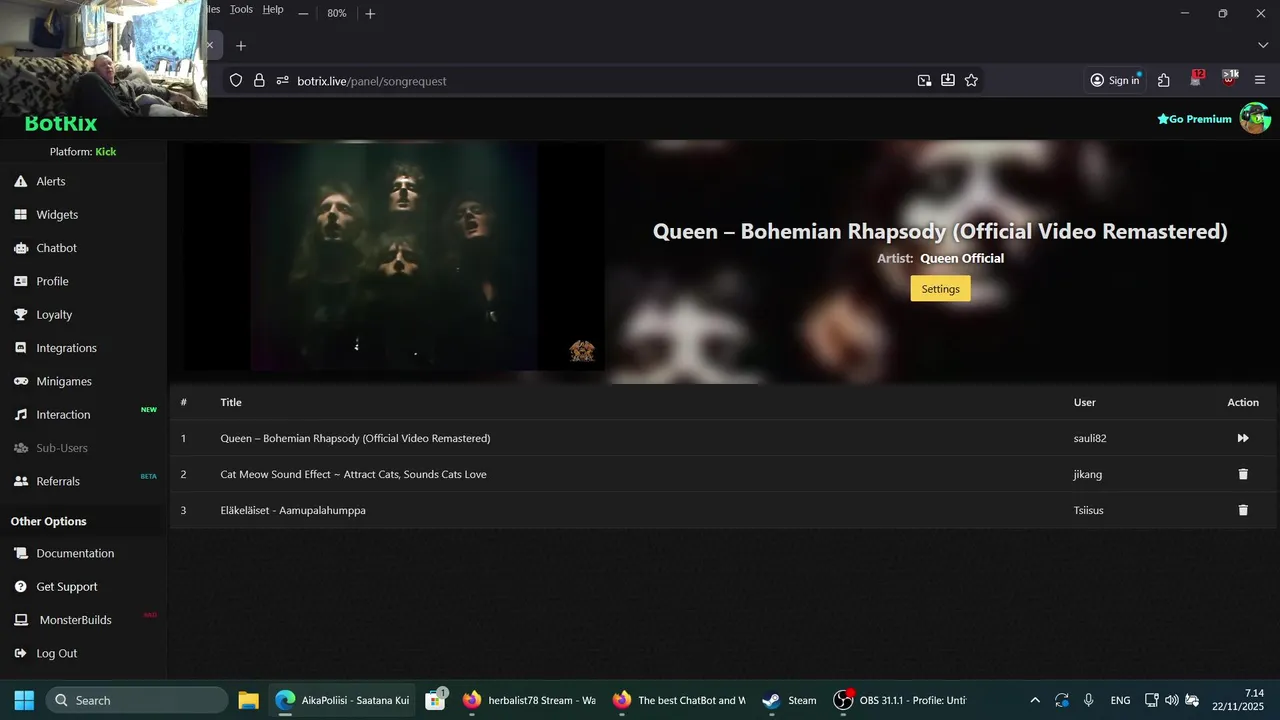1280x720 pixels.
Task: Open the Windows Start menu
Action: 24,700
